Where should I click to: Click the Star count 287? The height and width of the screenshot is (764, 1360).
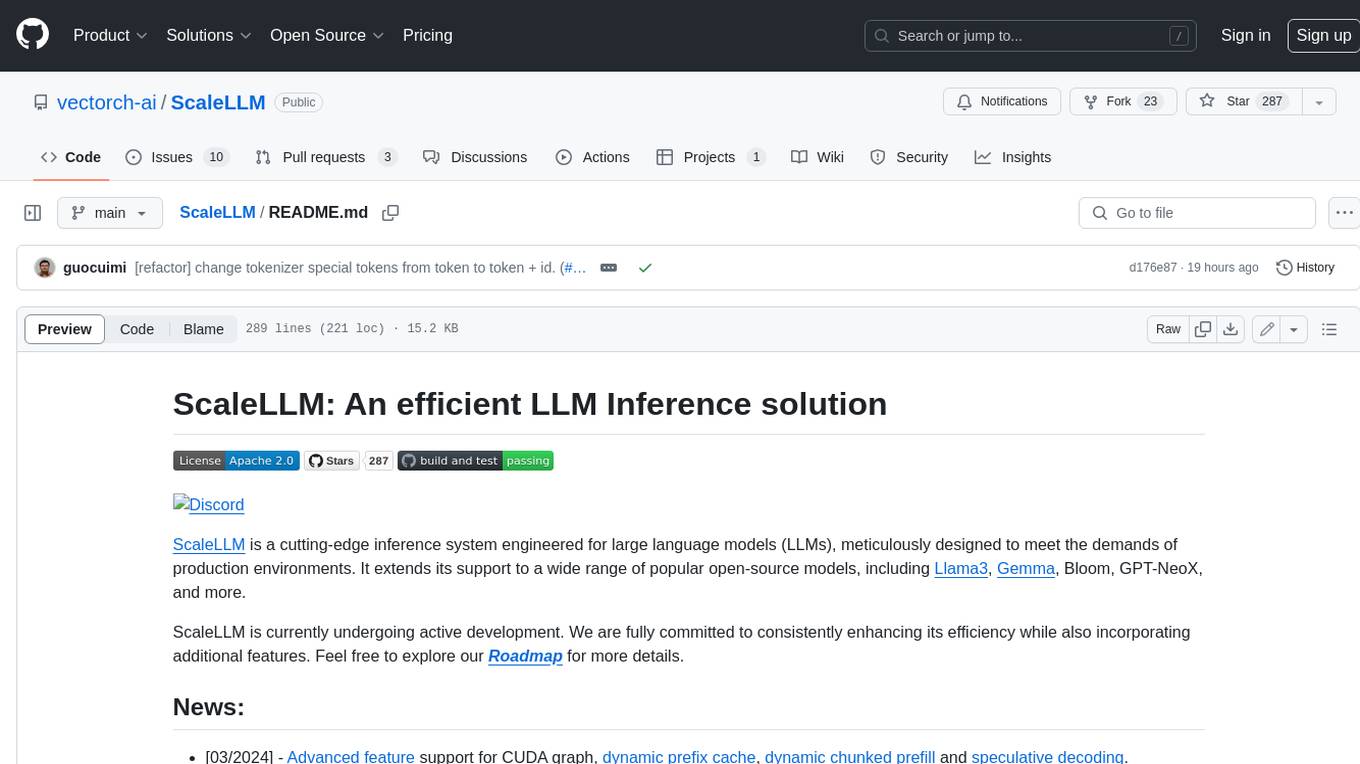click(1272, 101)
